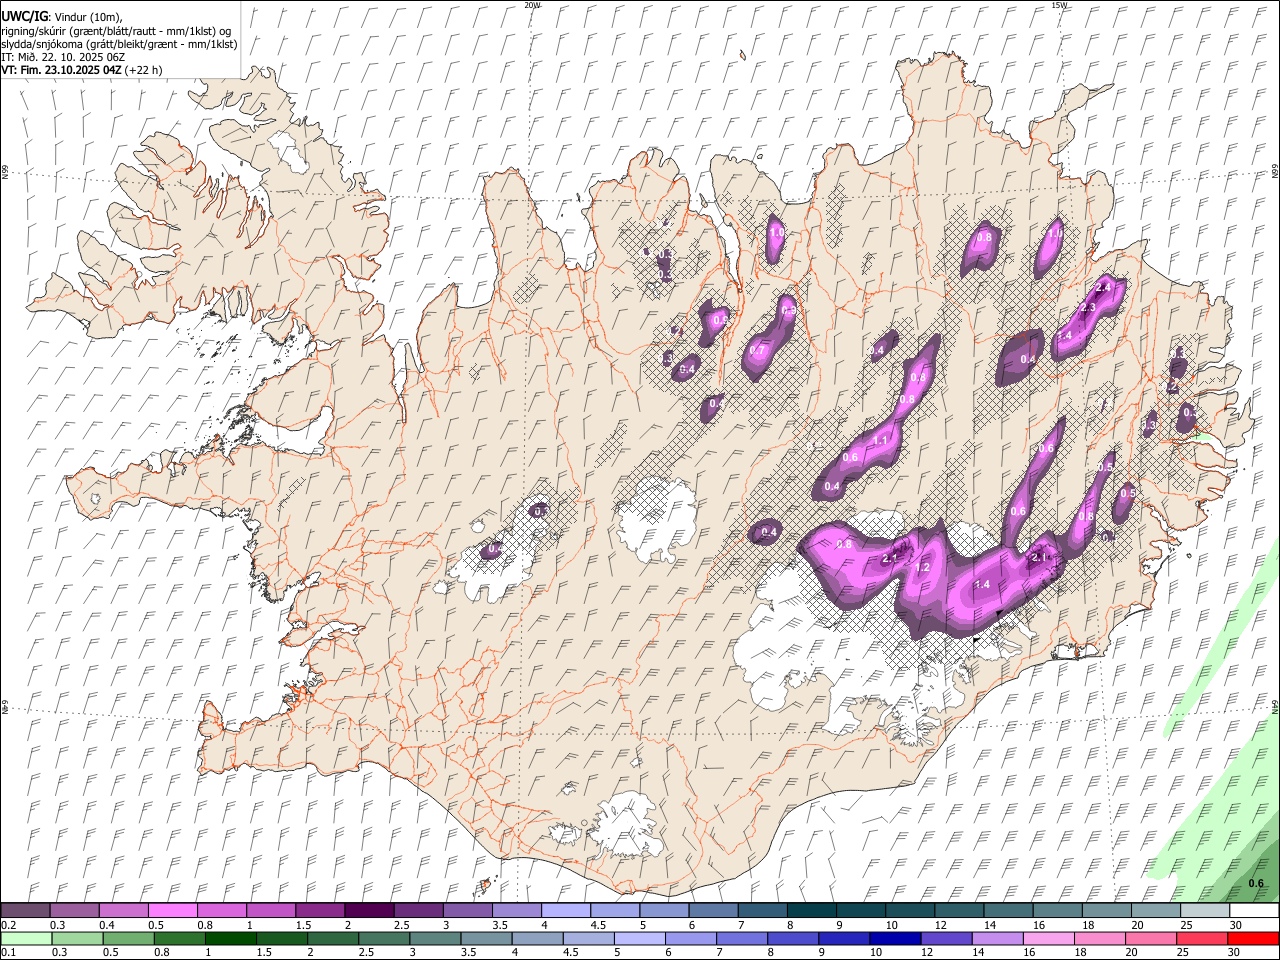1280x960 pixels.
Task: Click the pink swatch labeled 18 in lower legend
Action: click(x=1100, y=939)
